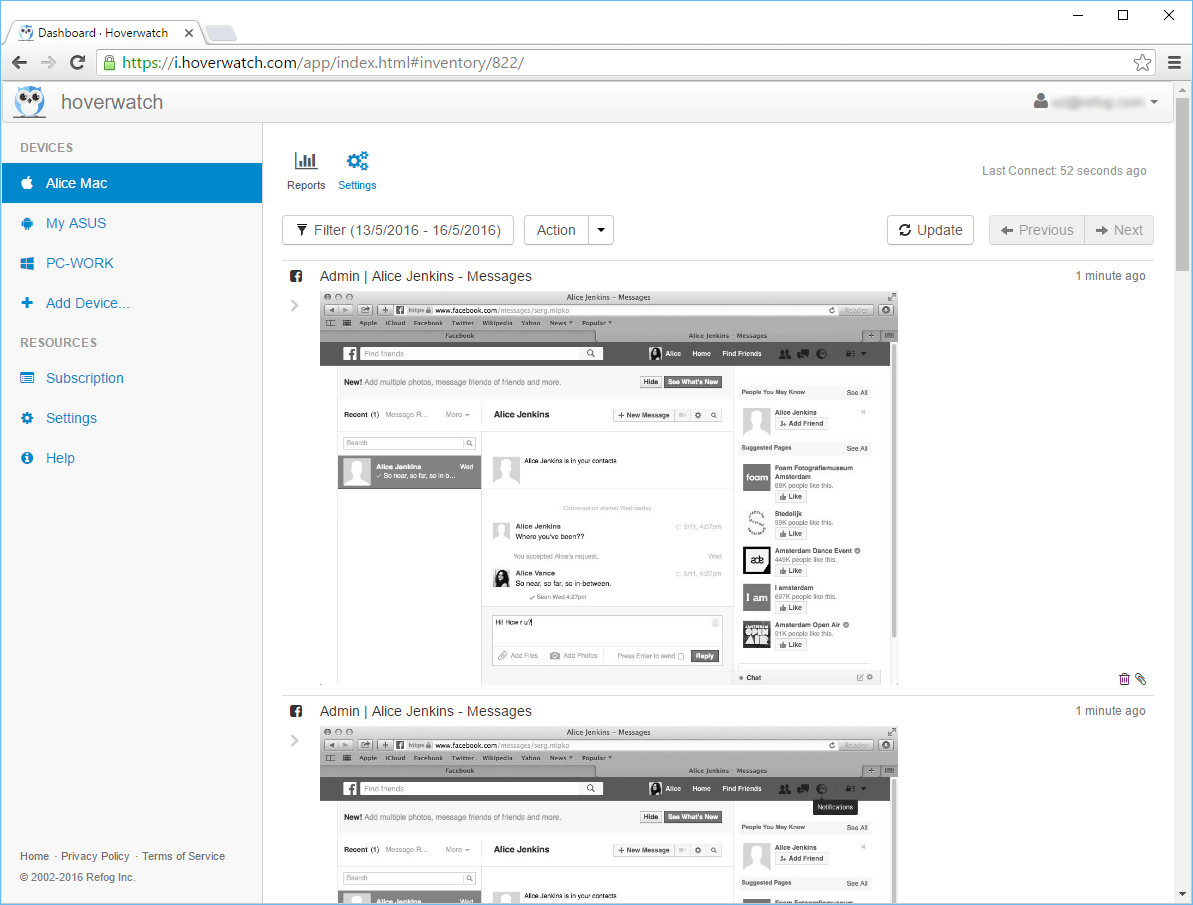Open the Action dropdown arrow
The width and height of the screenshot is (1193, 905).
click(601, 230)
